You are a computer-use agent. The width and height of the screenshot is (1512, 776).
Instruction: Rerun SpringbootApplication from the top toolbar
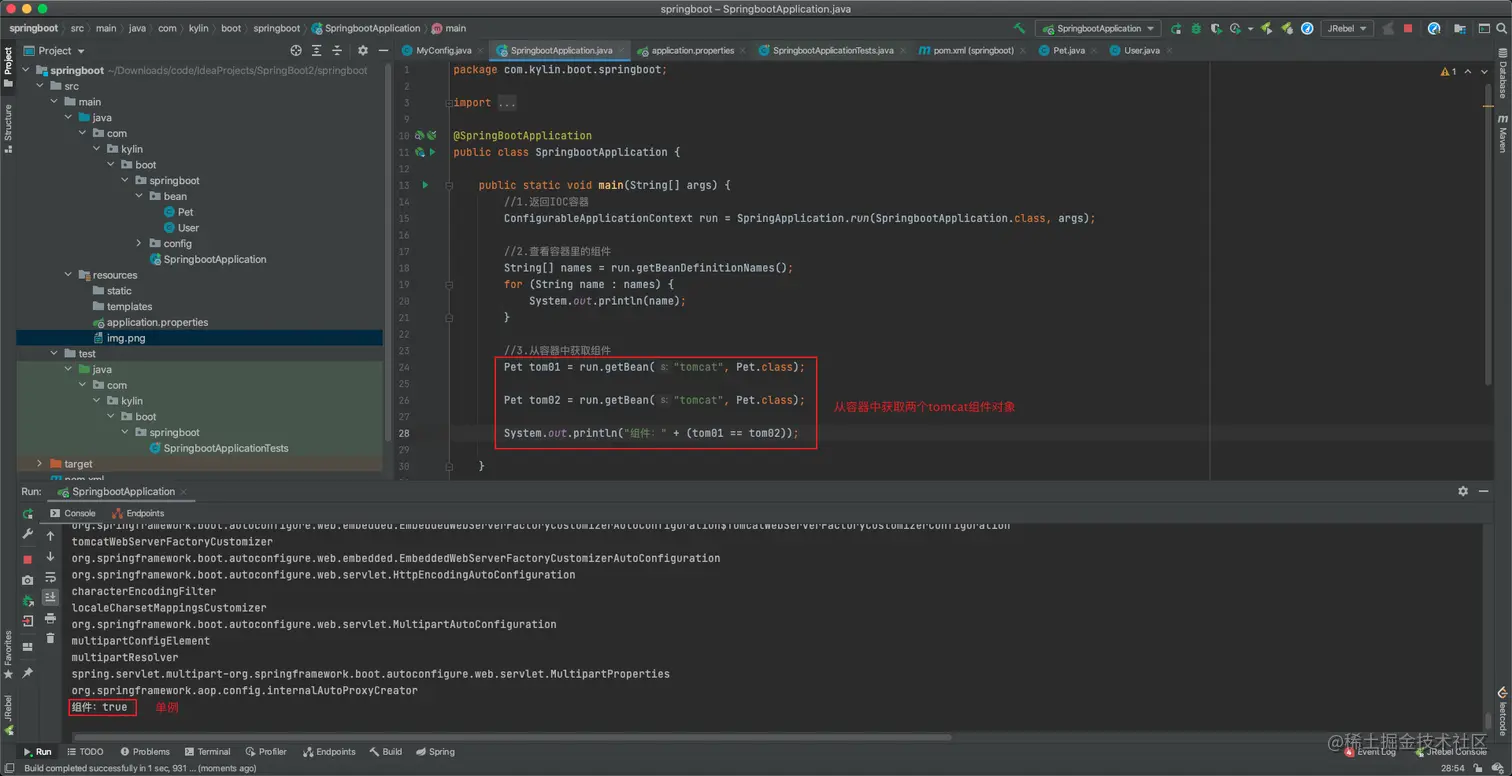[1176, 29]
